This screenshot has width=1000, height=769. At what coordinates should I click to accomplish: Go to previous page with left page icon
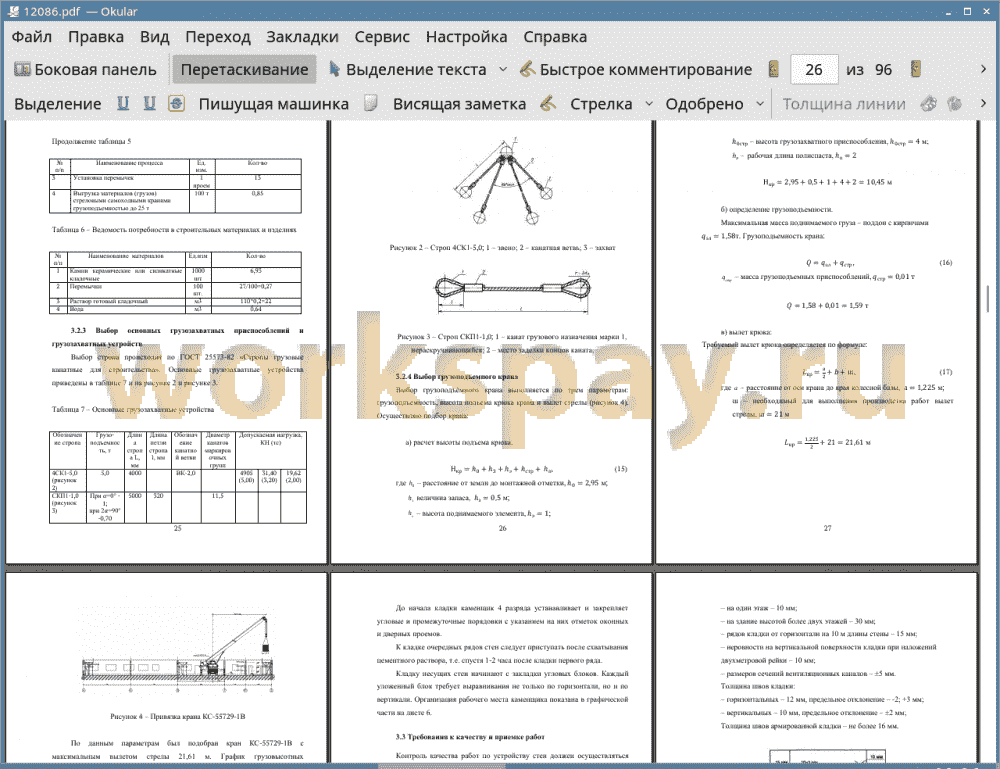pos(774,70)
